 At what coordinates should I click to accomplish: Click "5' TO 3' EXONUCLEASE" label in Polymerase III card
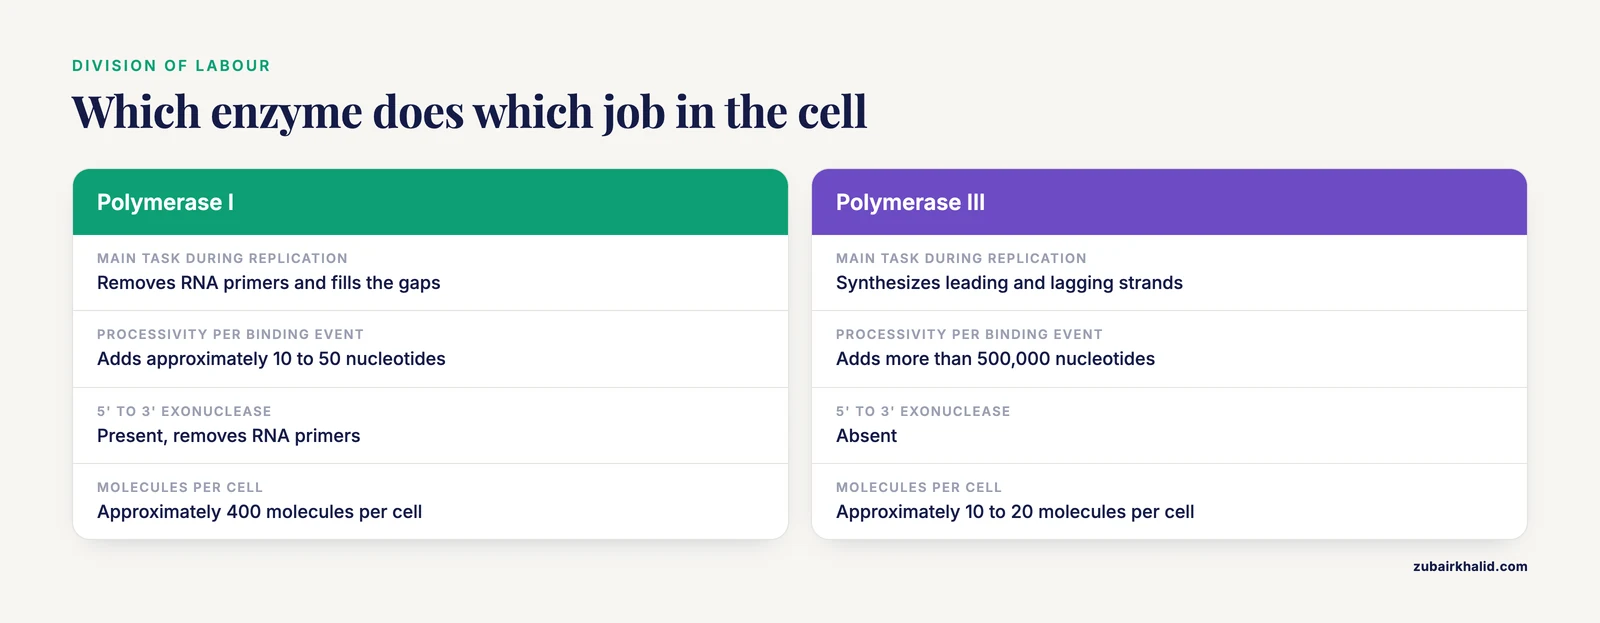tap(923, 411)
